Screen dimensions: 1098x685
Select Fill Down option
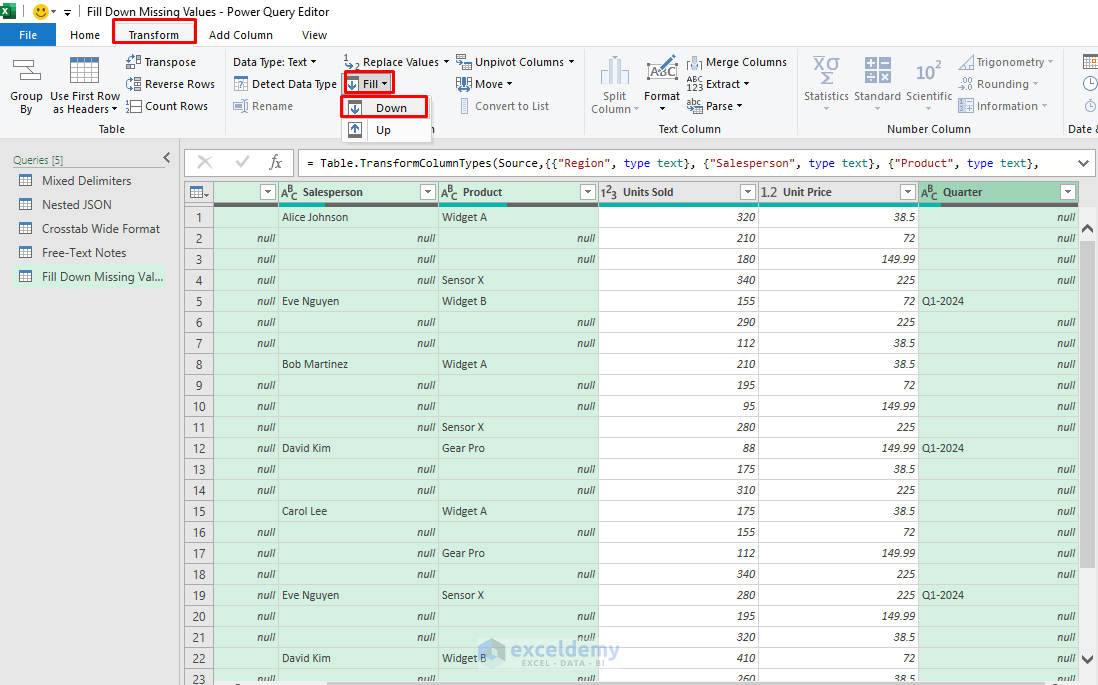(x=385, y=108)
